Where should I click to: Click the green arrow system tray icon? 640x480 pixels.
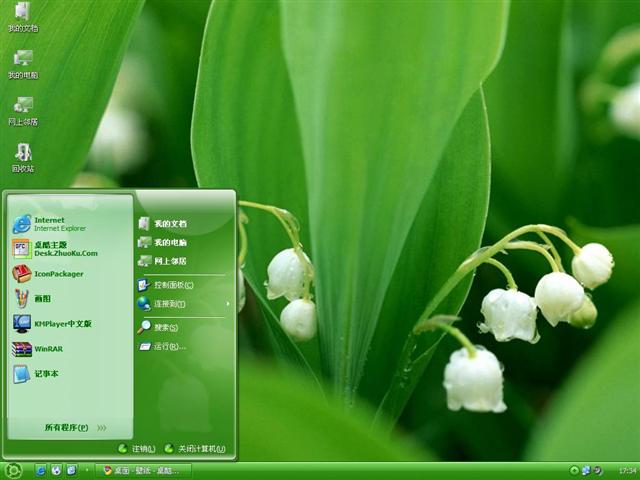[x=574, y=471]
